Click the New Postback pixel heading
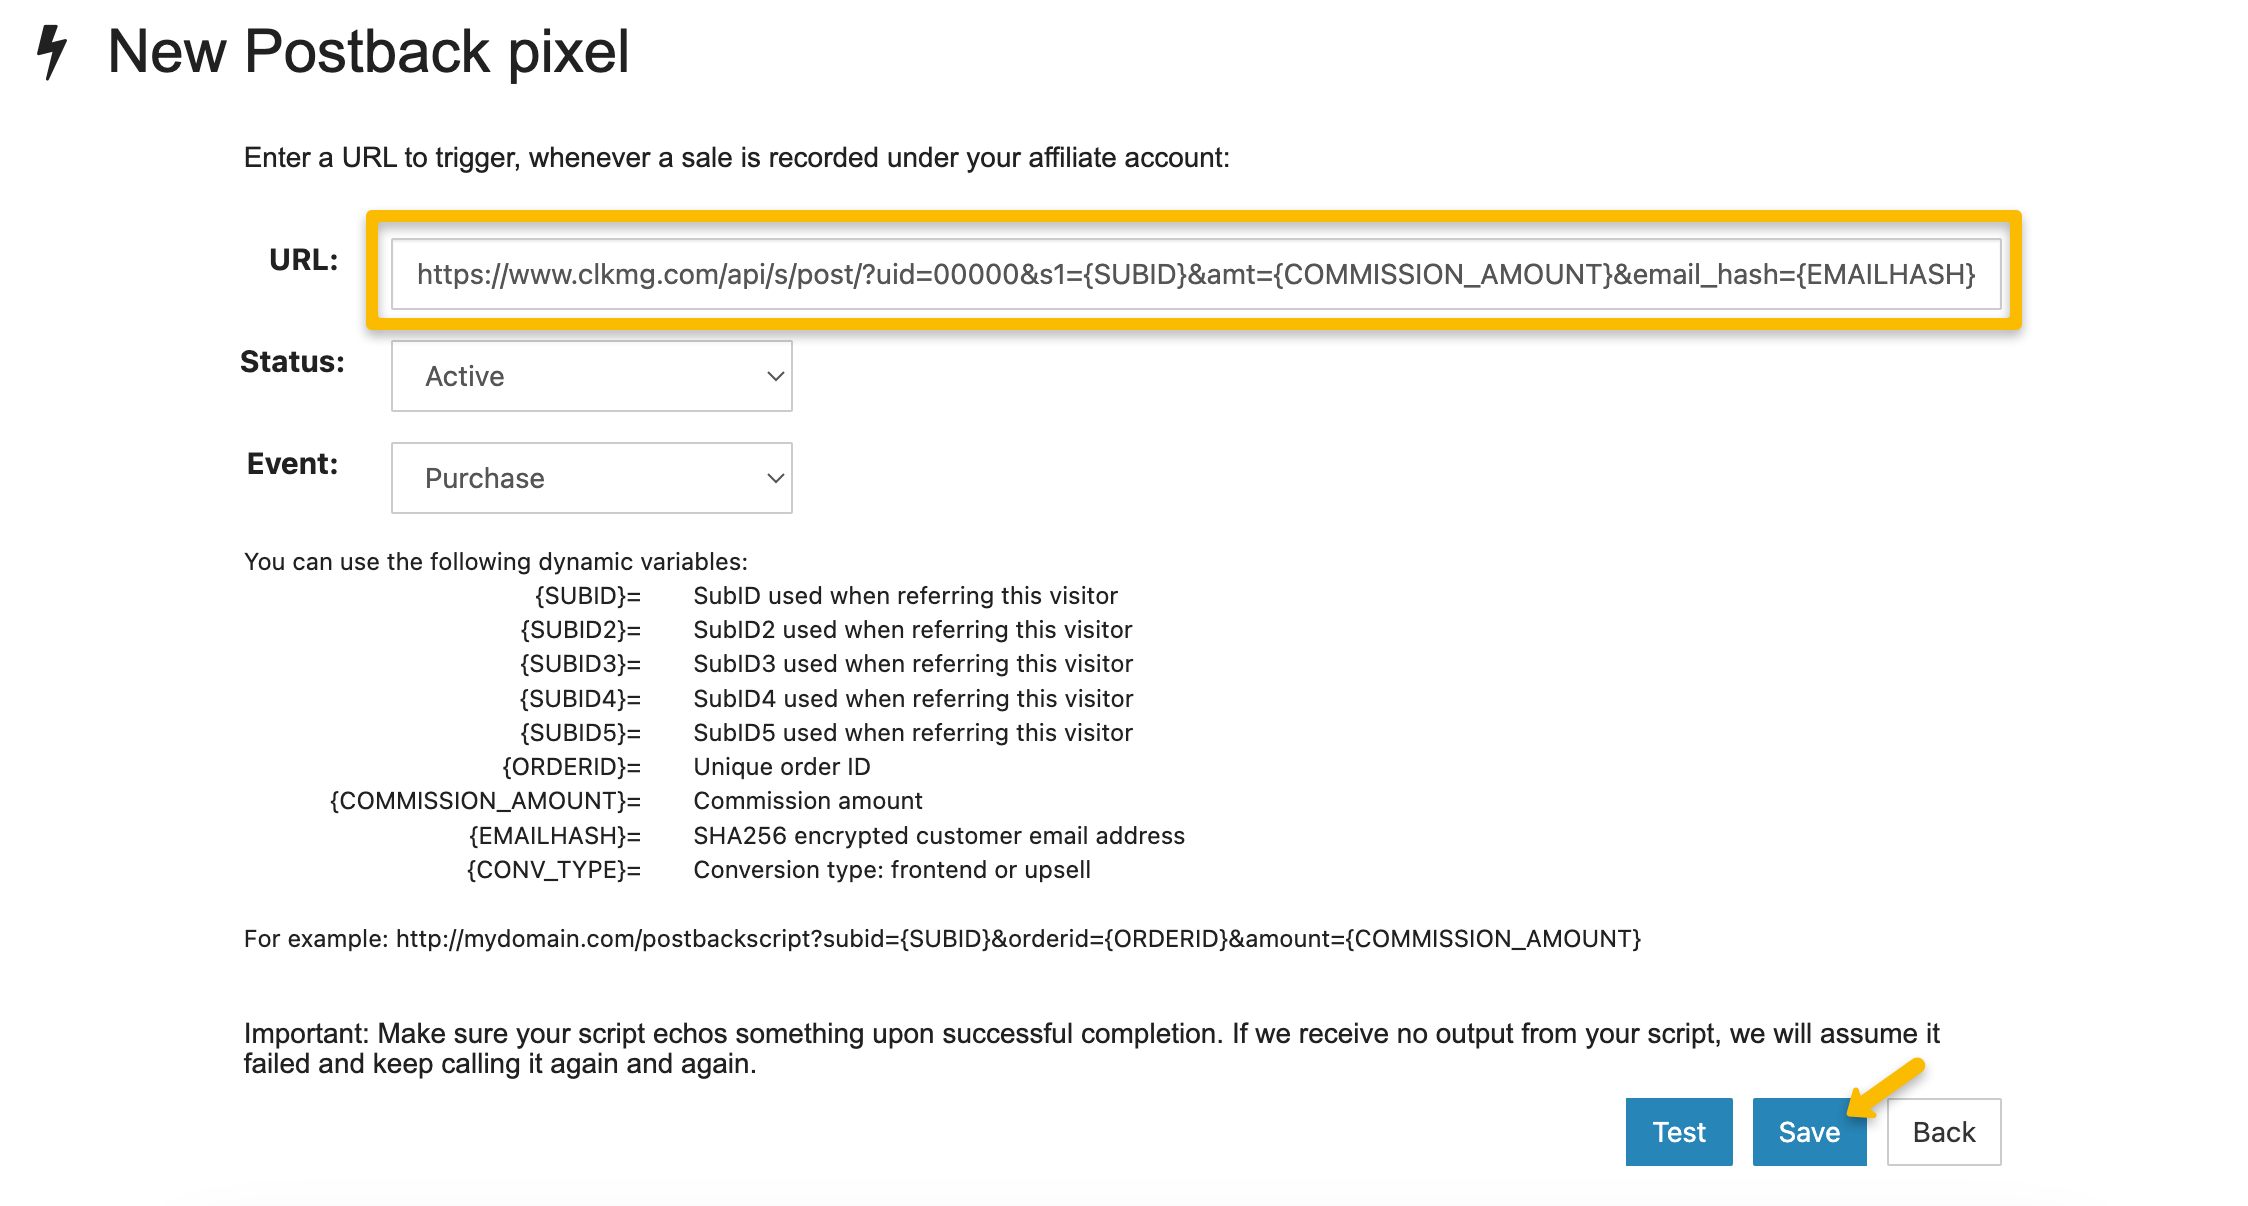 tap(368, 52)
